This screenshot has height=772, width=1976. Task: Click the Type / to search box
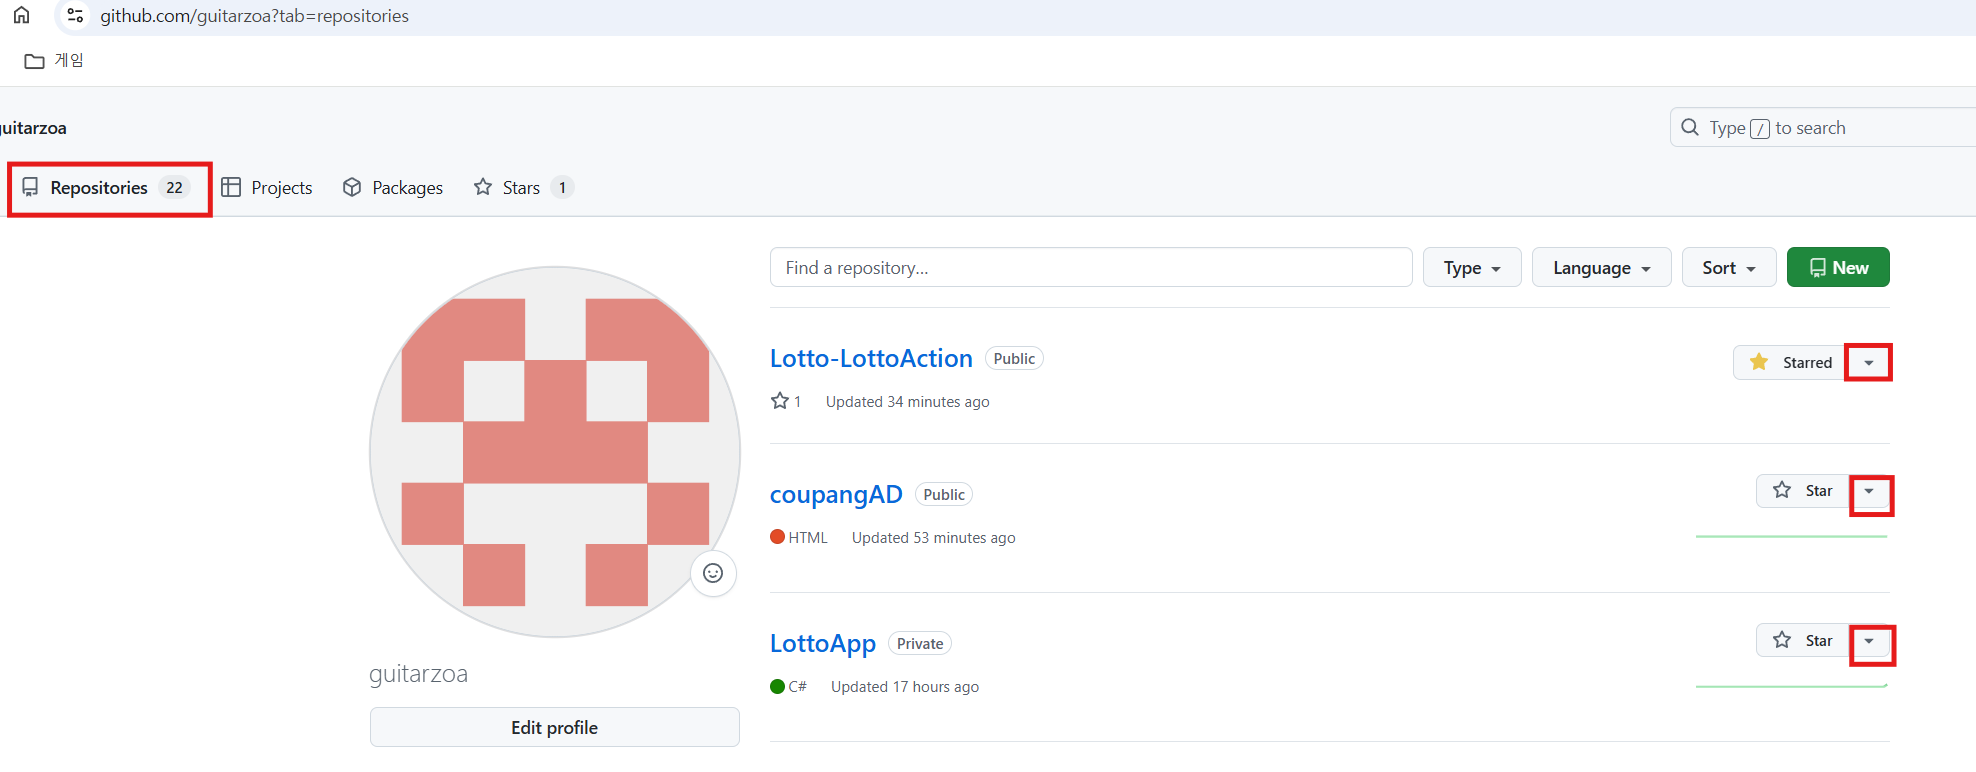[1823, 128]
